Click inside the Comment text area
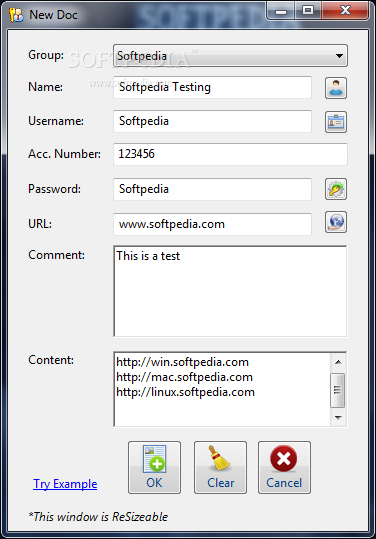The height and width of the screenshot is (539, 376). [230, 291]
